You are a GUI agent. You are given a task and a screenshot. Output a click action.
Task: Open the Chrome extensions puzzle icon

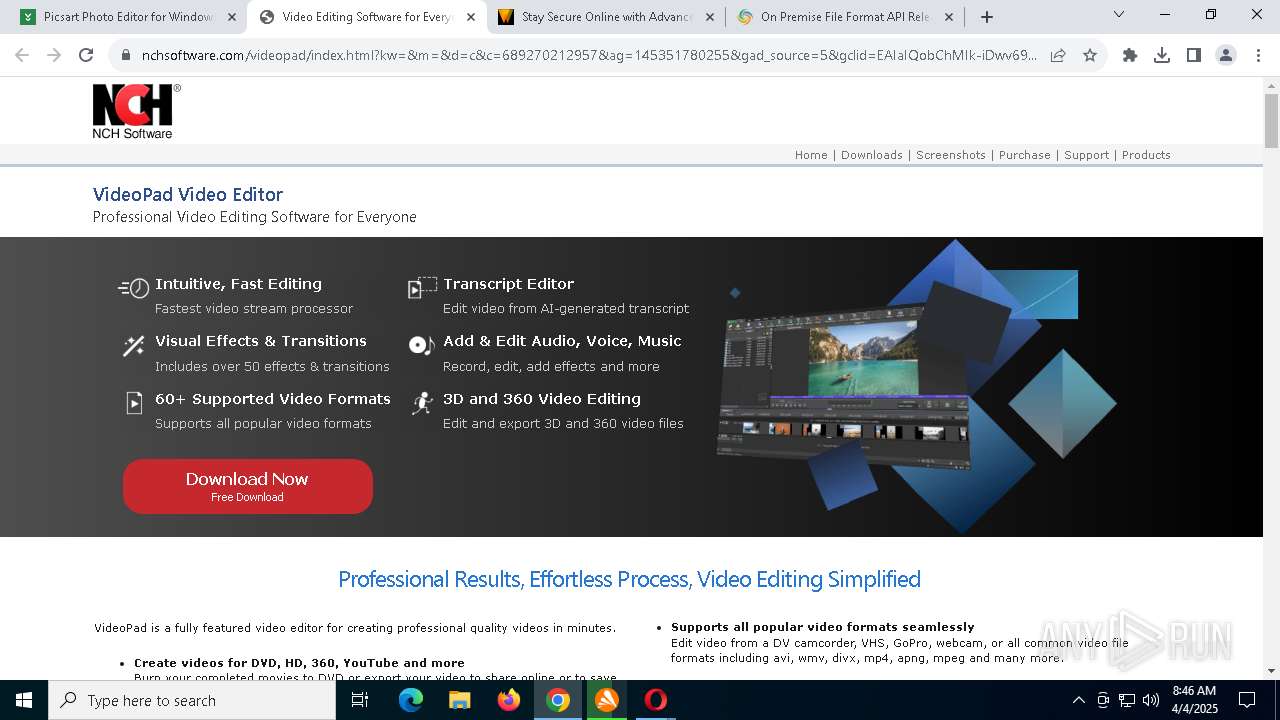pyautogui.click(x=1130, y=55)
